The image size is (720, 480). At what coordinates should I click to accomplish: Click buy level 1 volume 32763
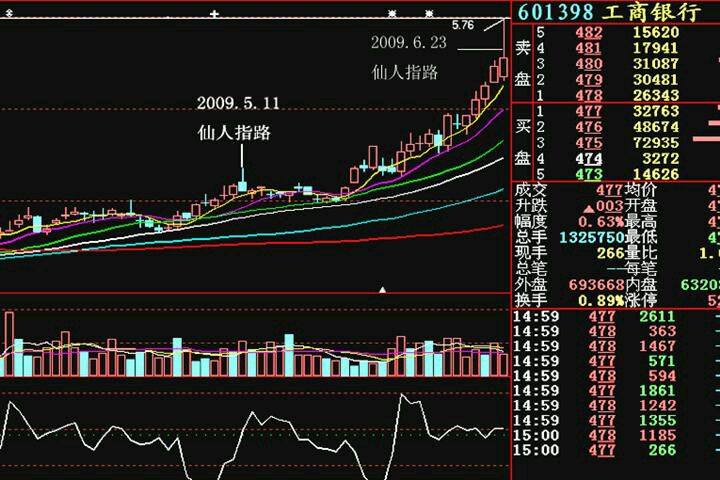click(x=655, y=112)
